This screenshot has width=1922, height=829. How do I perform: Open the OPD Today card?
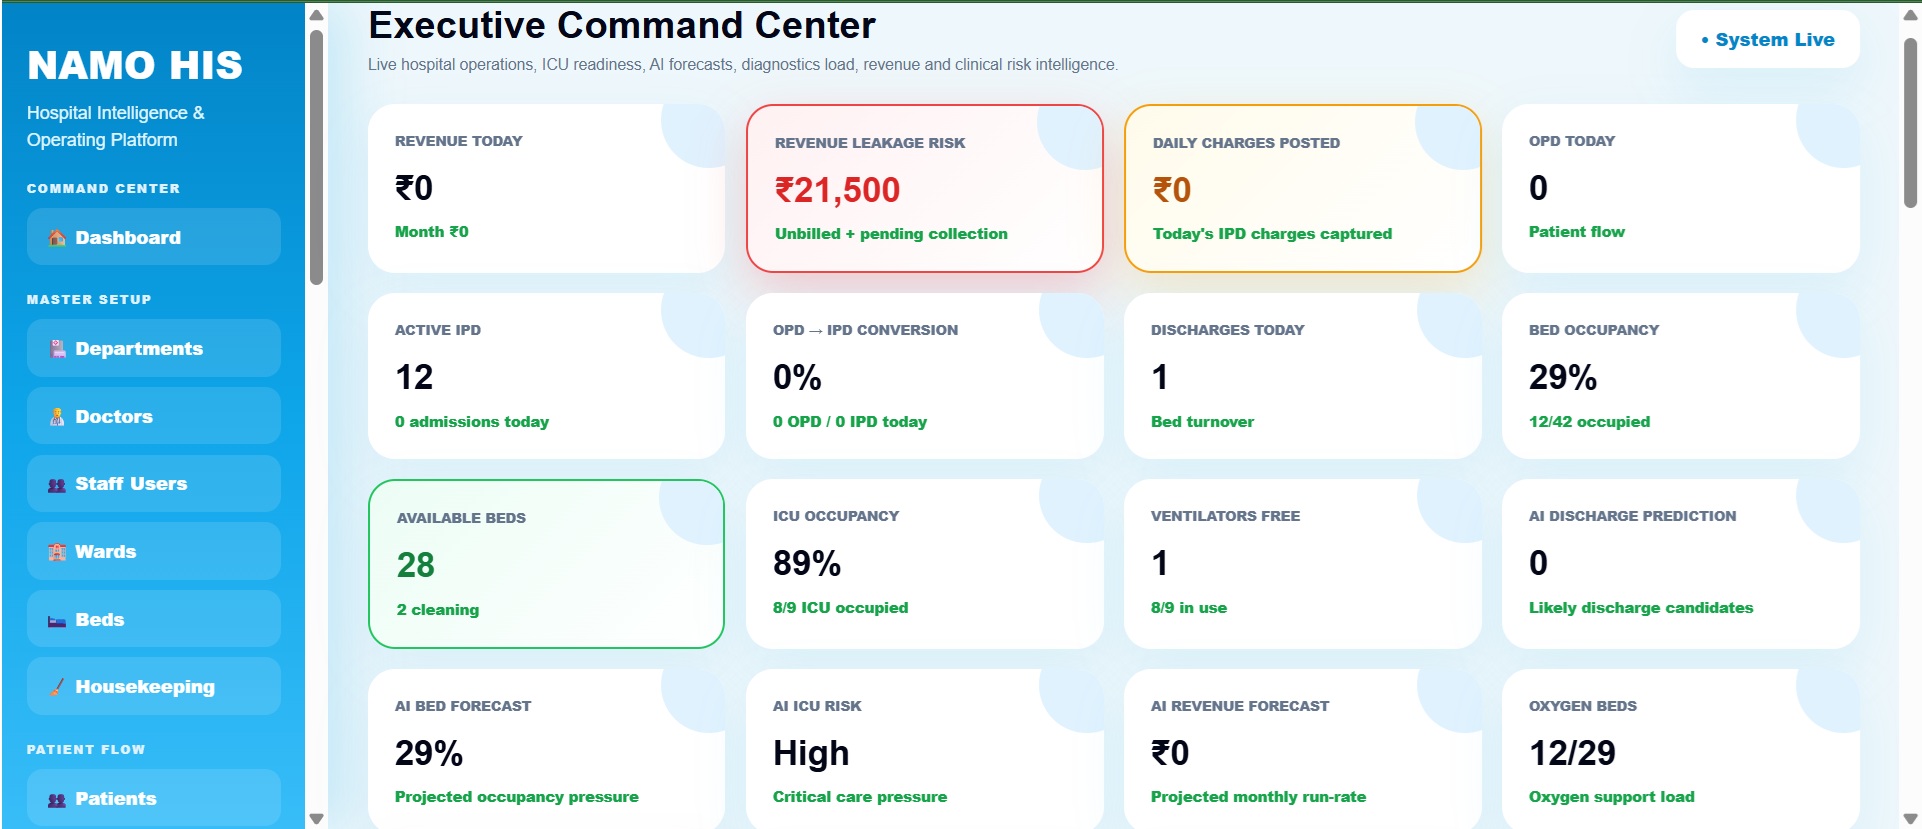click(x=1681, y=189)
